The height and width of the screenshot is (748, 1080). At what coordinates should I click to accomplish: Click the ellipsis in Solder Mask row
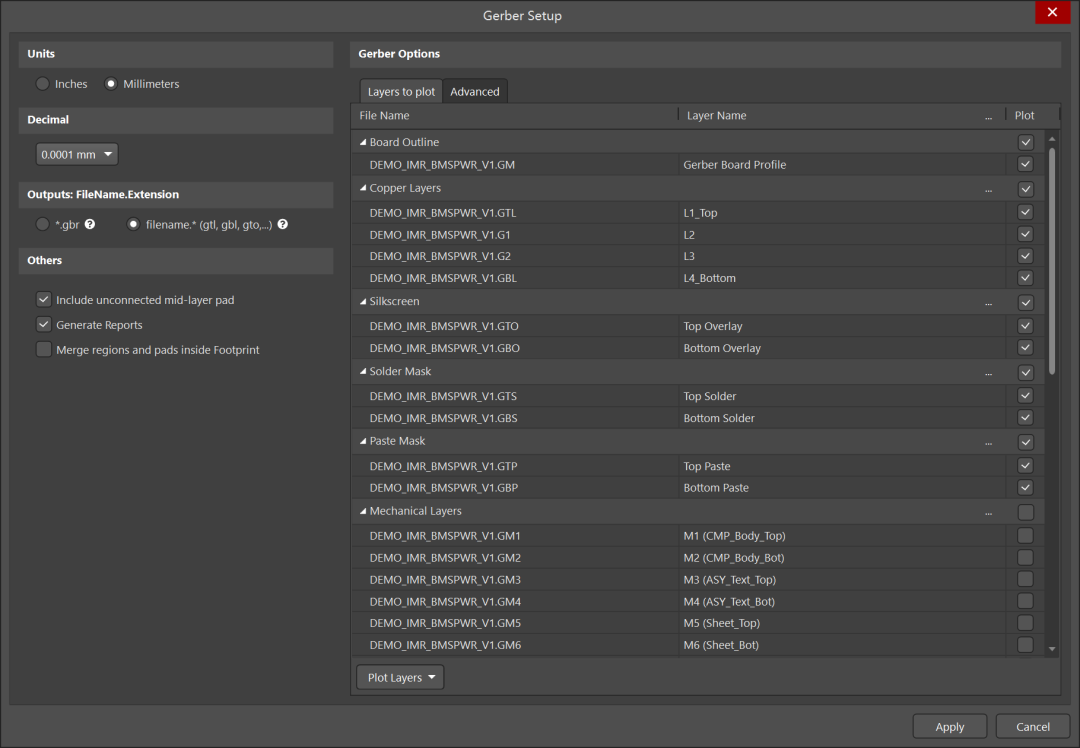[988, 373]
